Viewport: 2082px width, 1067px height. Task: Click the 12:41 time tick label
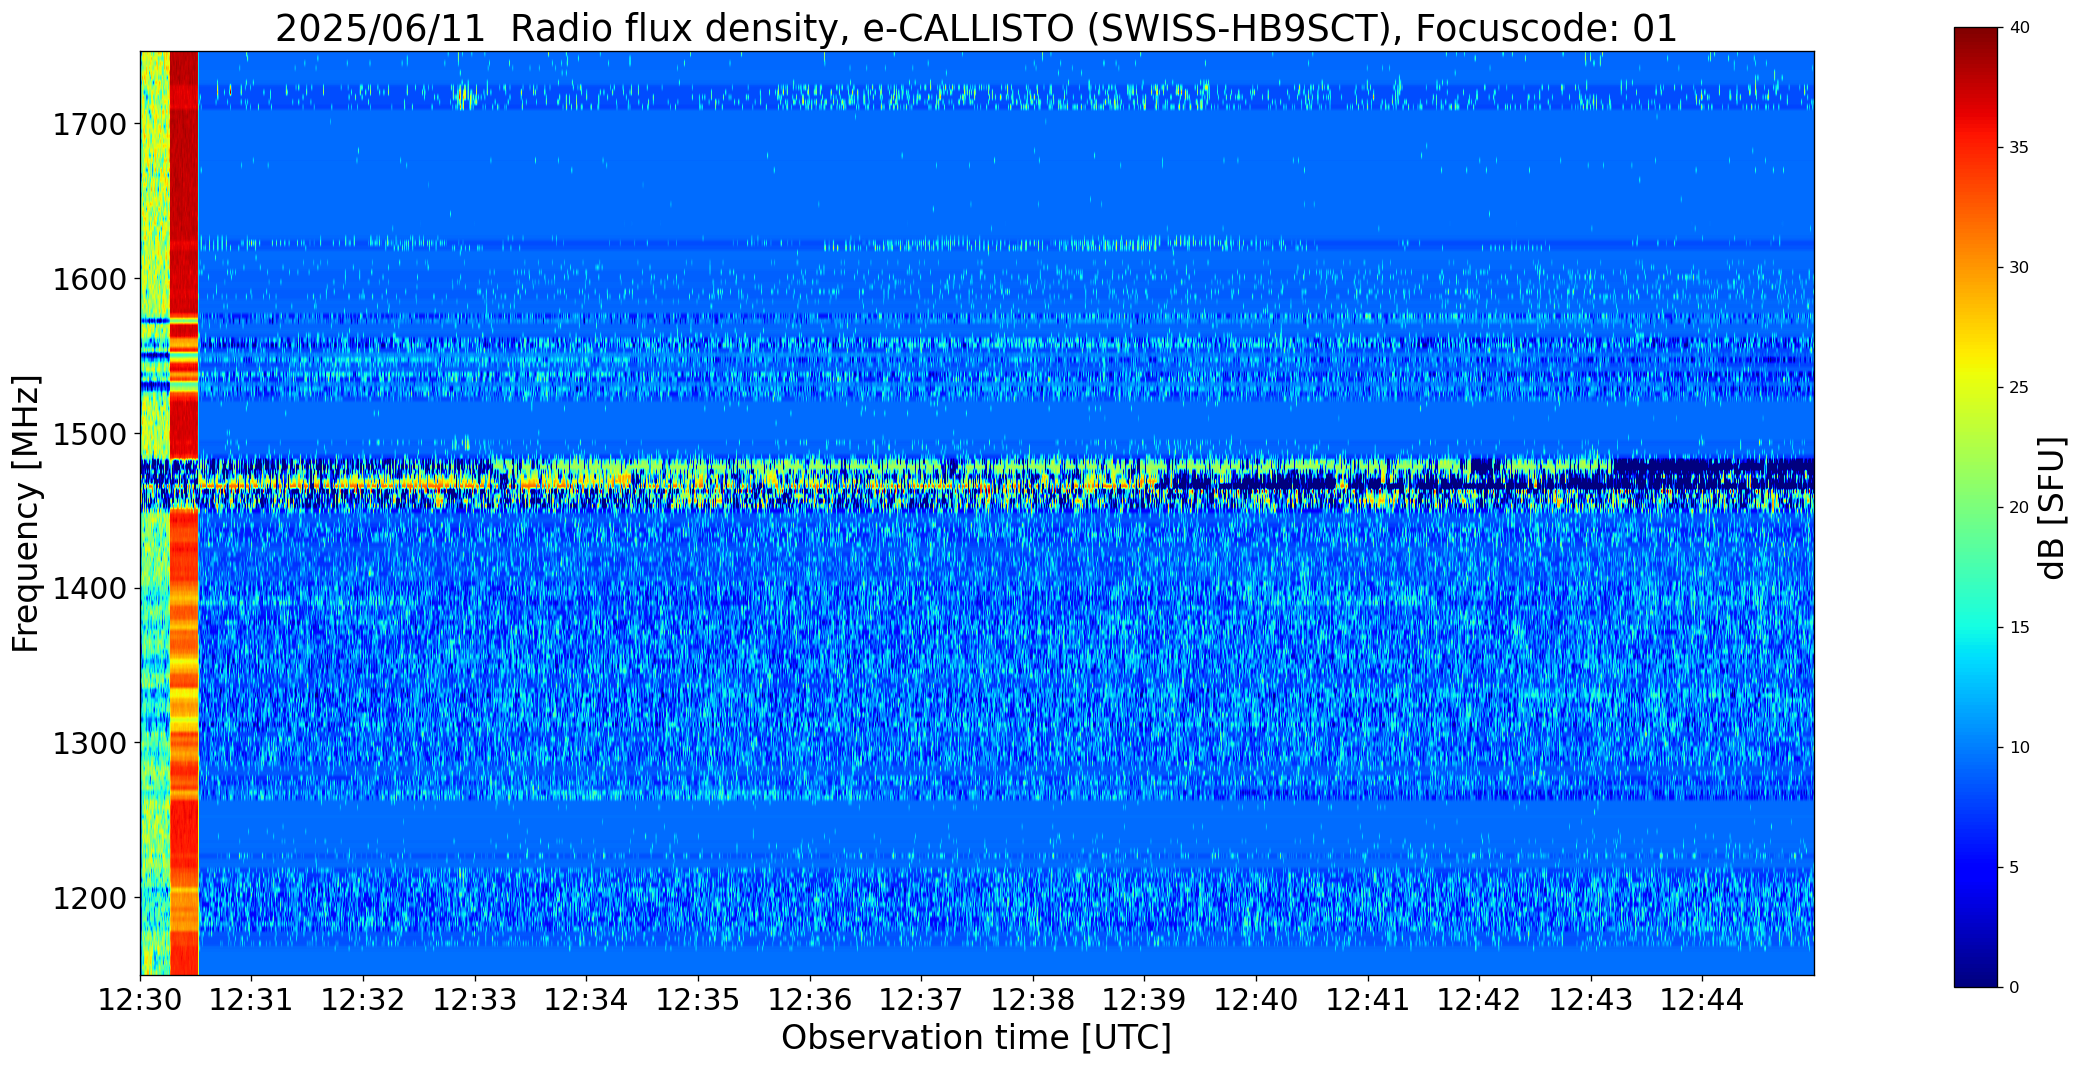(1368, 1000)
